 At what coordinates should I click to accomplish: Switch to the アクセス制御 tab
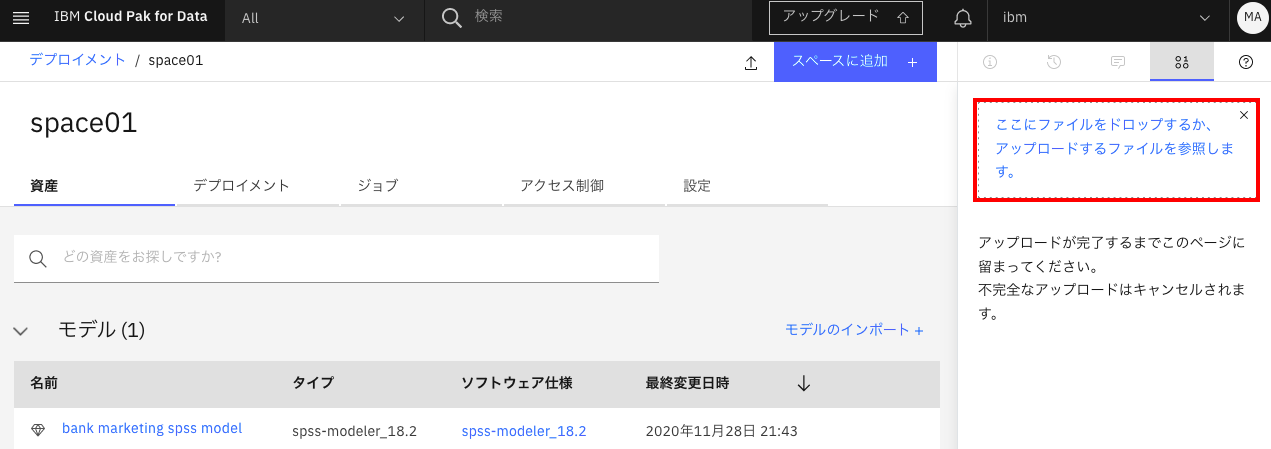pyautogui.click(x=584, y=186)
